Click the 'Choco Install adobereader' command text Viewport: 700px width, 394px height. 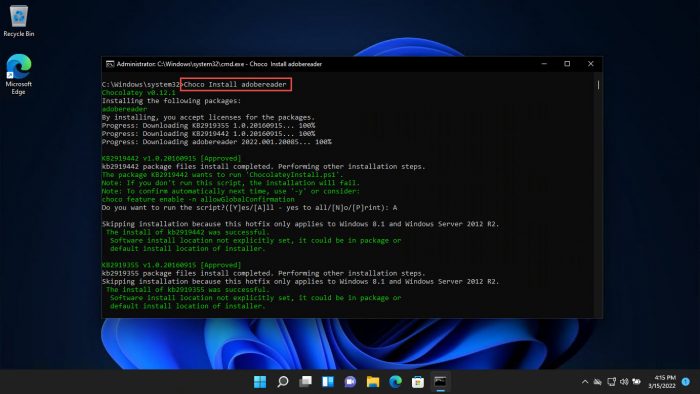pyautogui.click(x=235, y=84)
